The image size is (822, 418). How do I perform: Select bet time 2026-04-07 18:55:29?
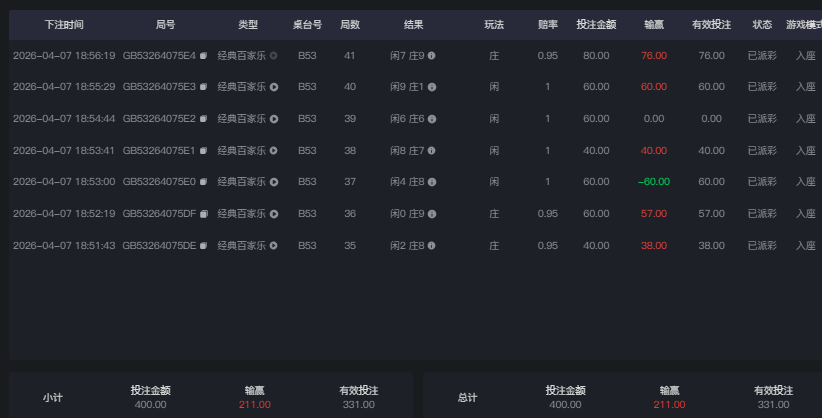pos(64,87)
